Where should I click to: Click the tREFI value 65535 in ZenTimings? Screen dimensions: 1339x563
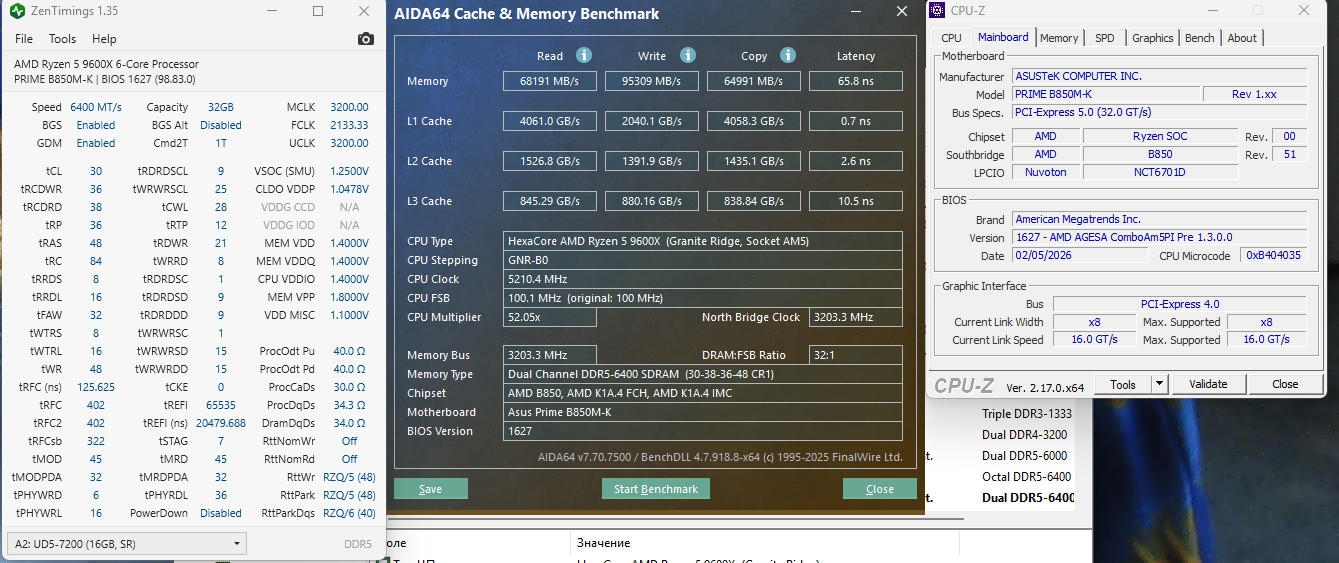coord(221,405)
